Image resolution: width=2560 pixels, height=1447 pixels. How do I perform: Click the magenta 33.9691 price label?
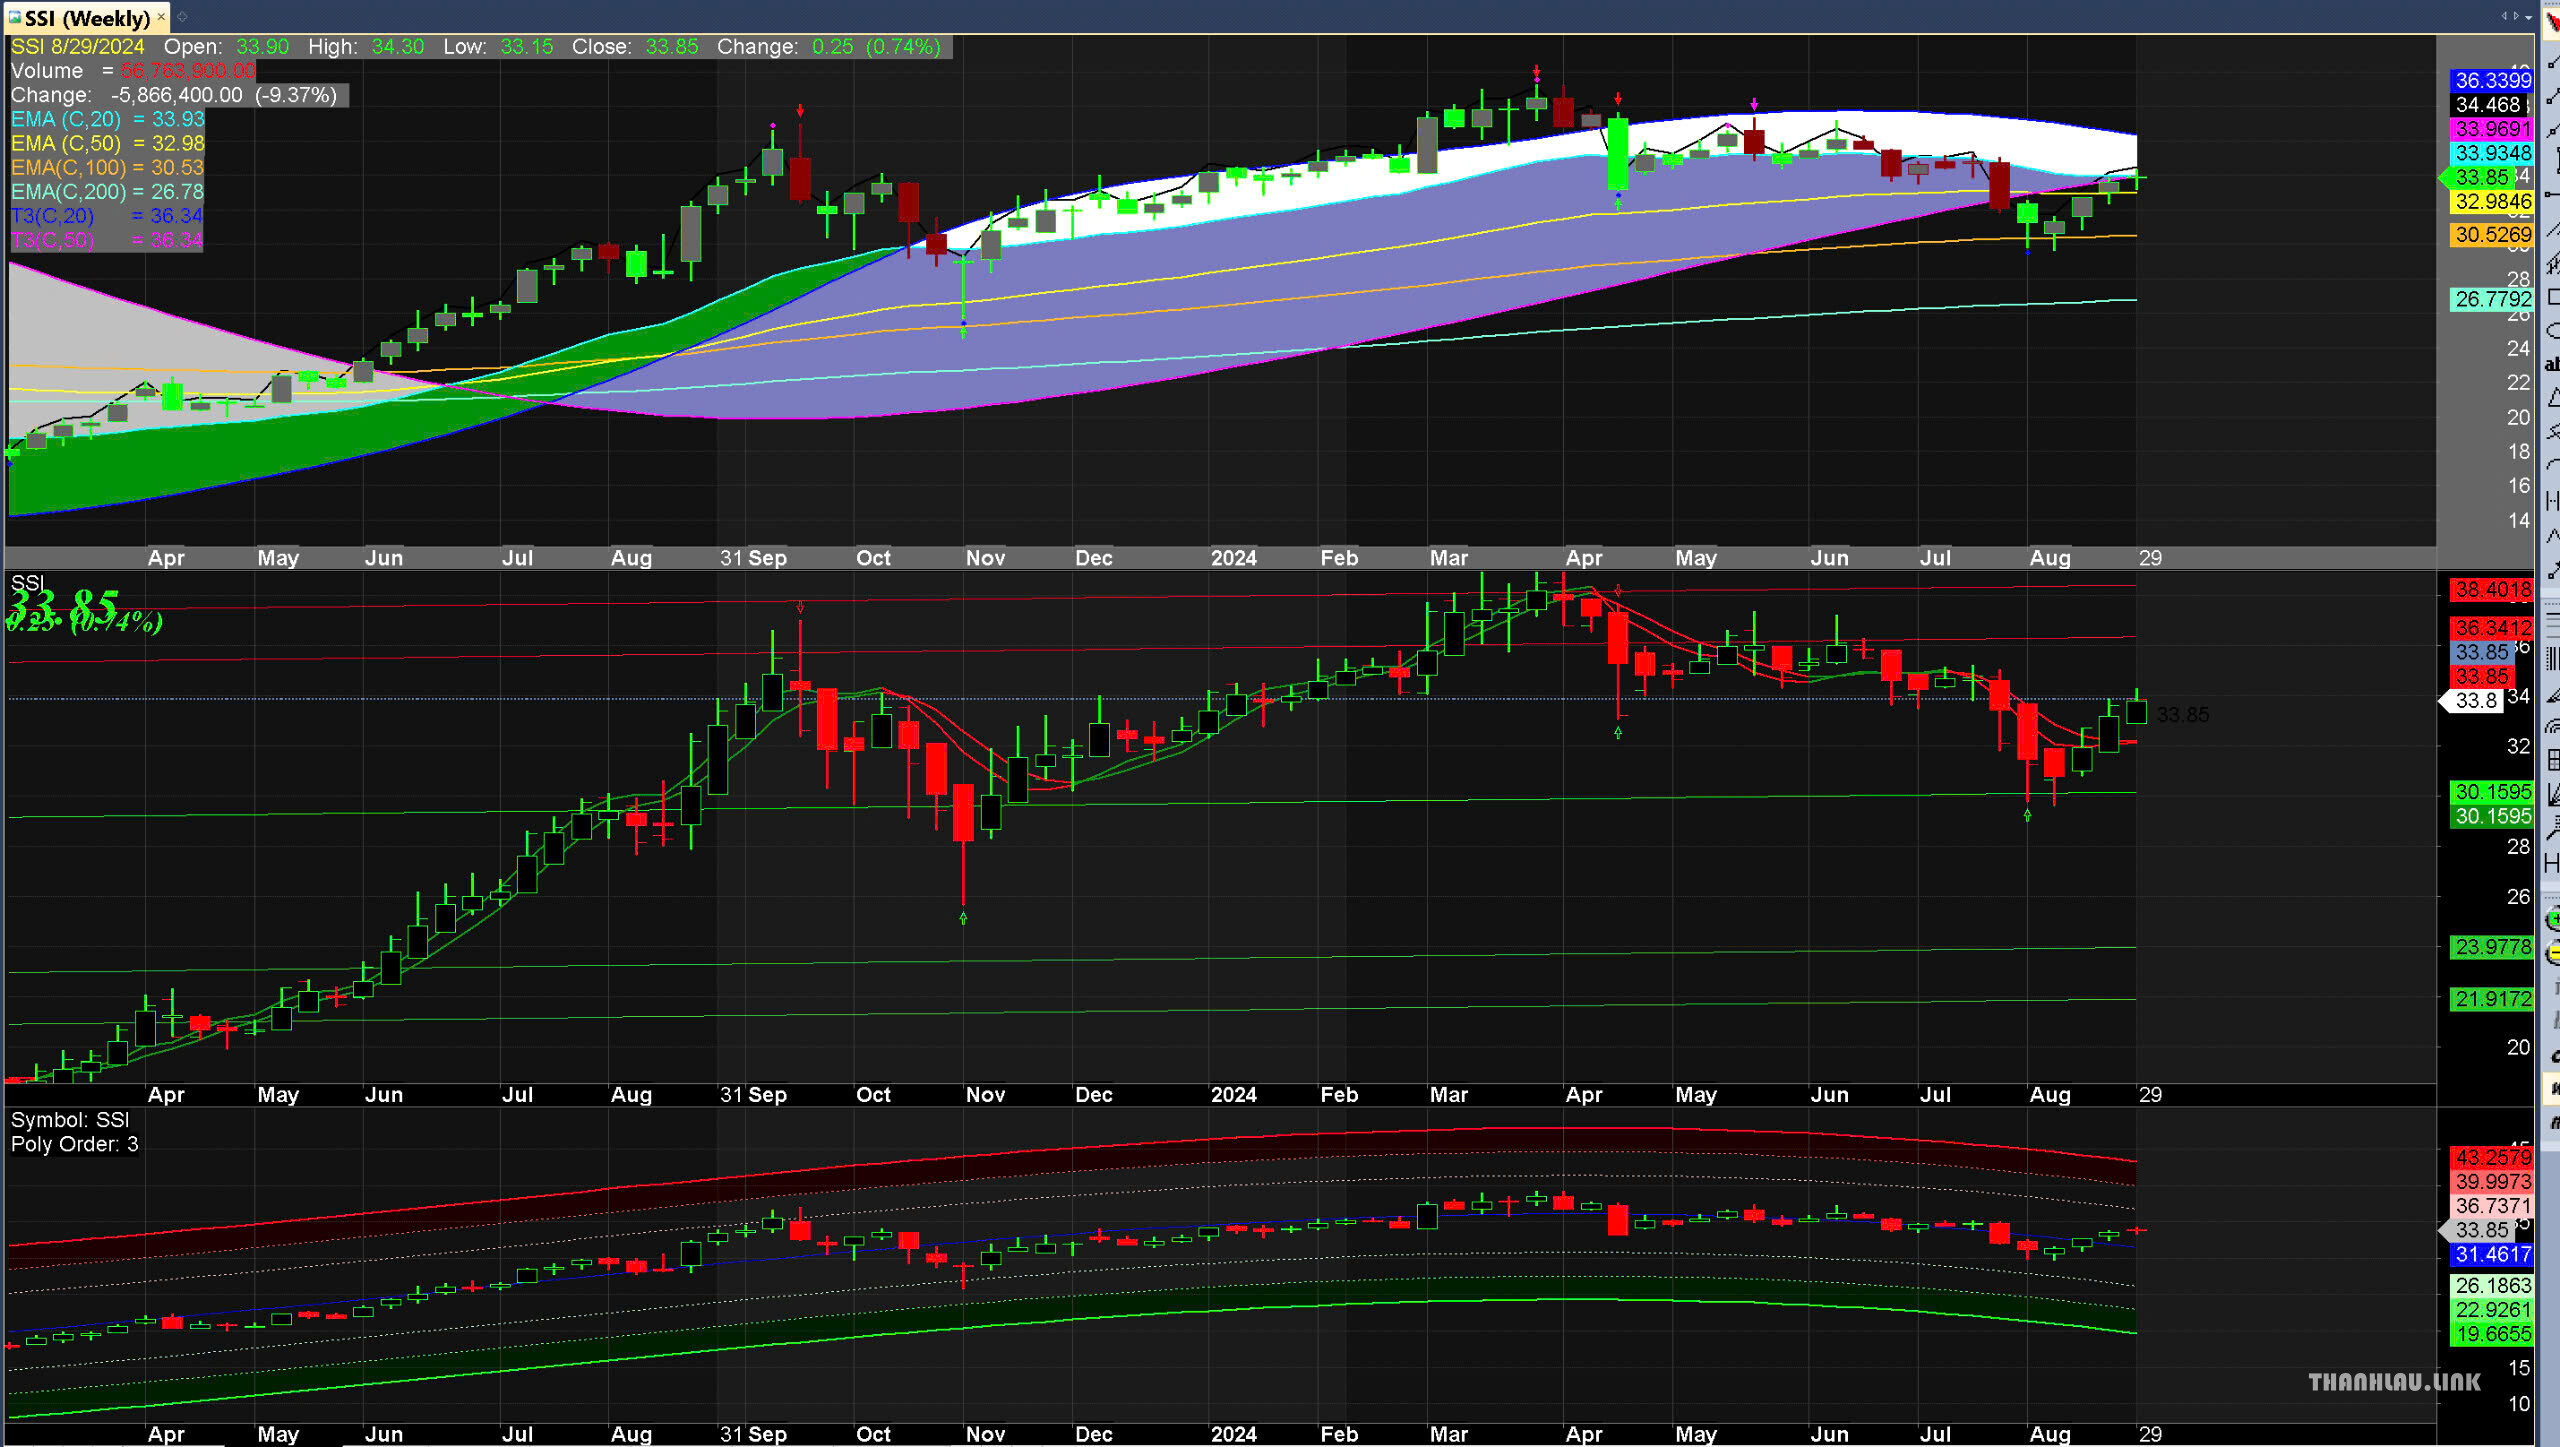click(2493, 129)
